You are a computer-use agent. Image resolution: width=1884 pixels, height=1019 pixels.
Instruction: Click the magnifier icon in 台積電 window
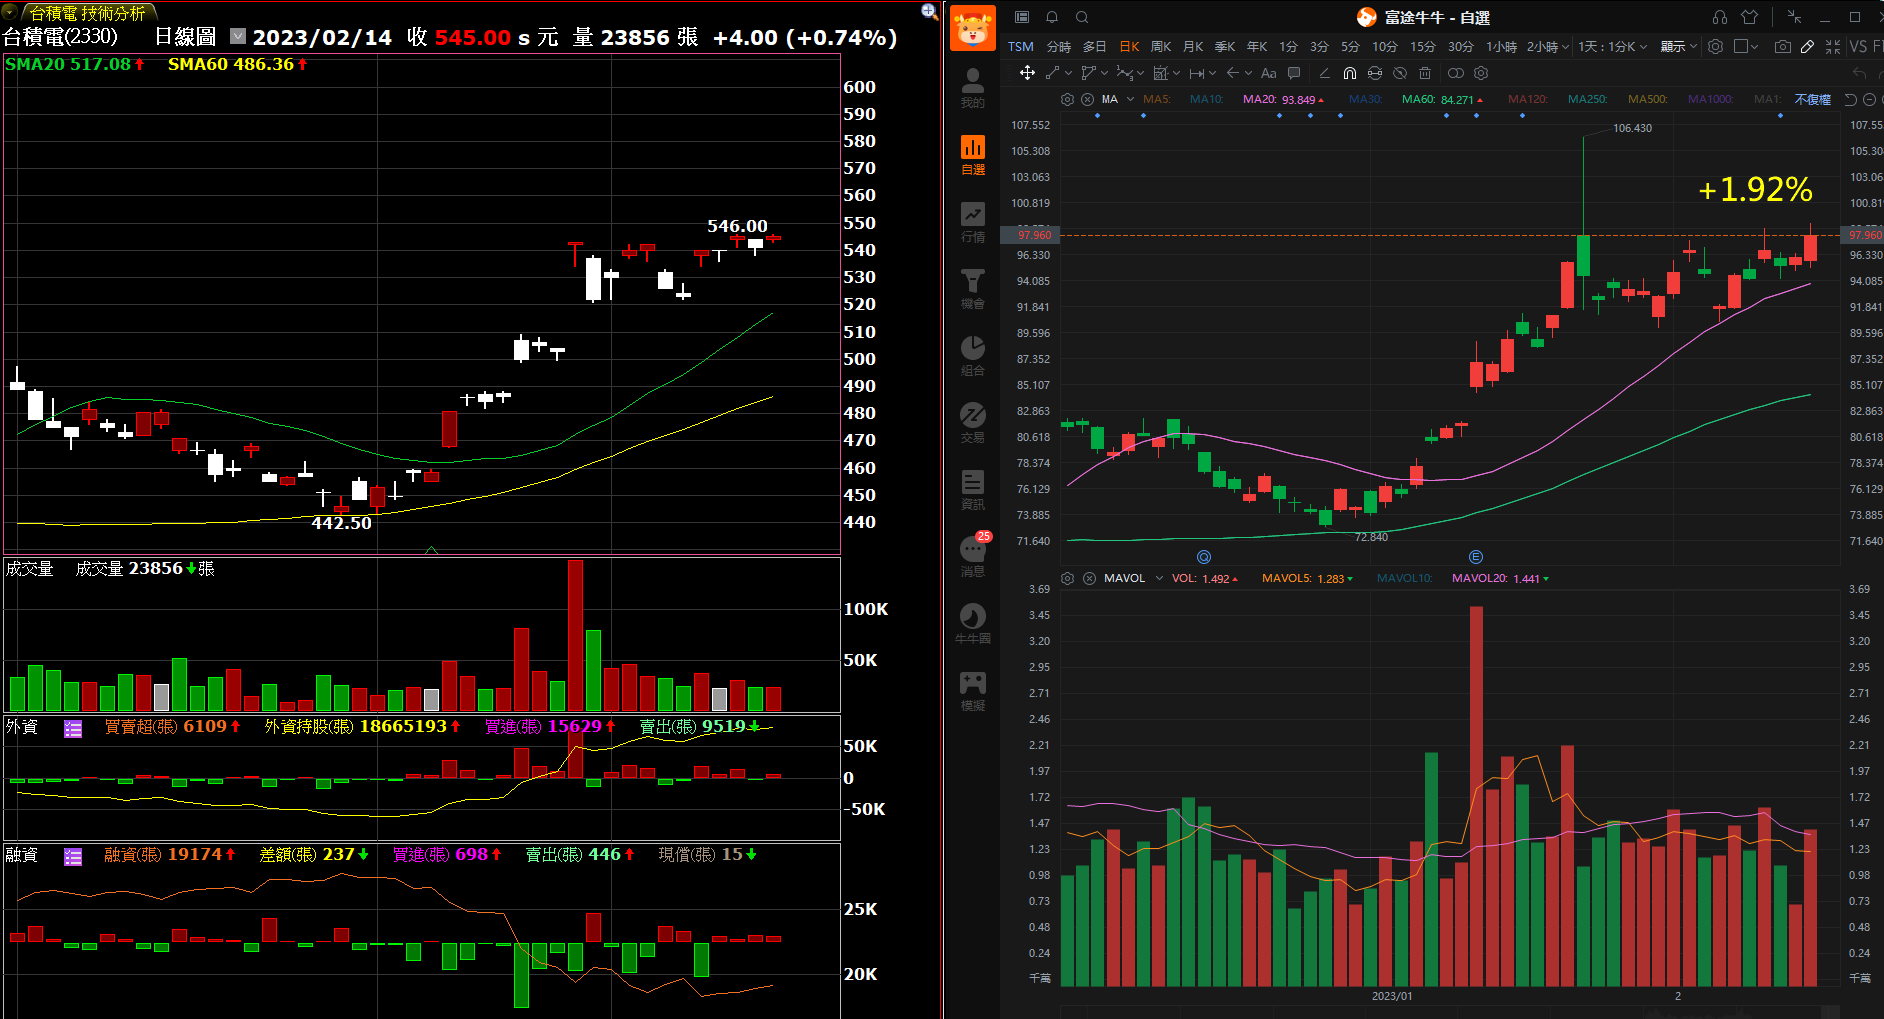coord(929,11)
